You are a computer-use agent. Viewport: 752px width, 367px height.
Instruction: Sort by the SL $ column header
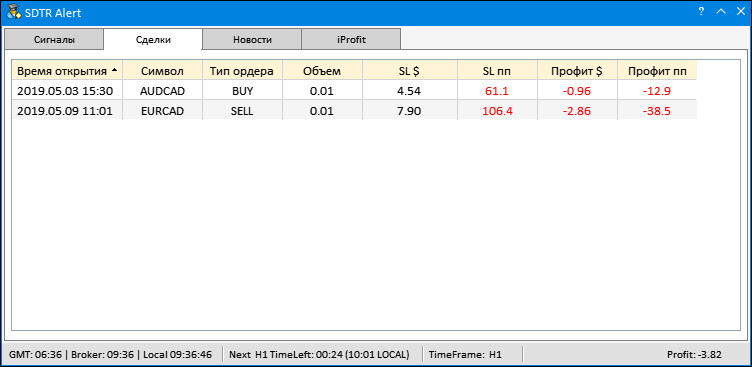[410, 71]
